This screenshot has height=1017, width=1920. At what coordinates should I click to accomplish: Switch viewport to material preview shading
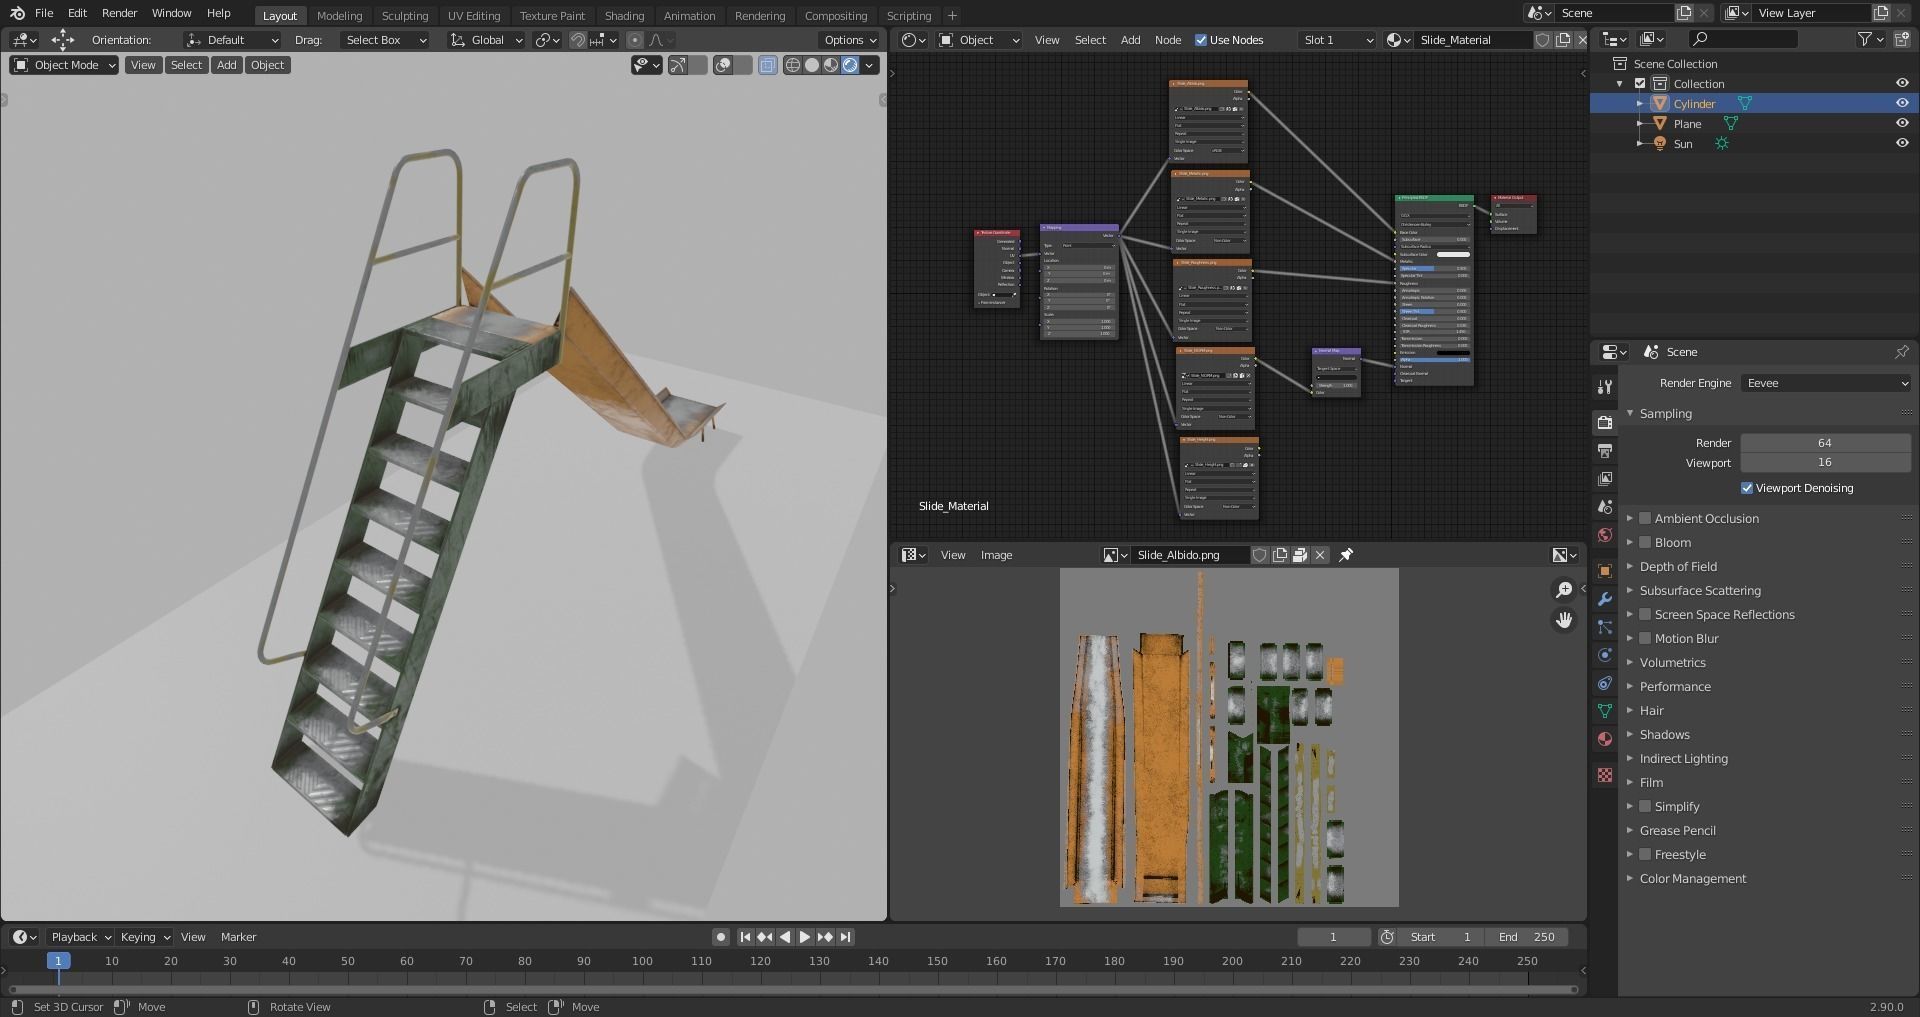pyautogui.click(x=831, y=65)
